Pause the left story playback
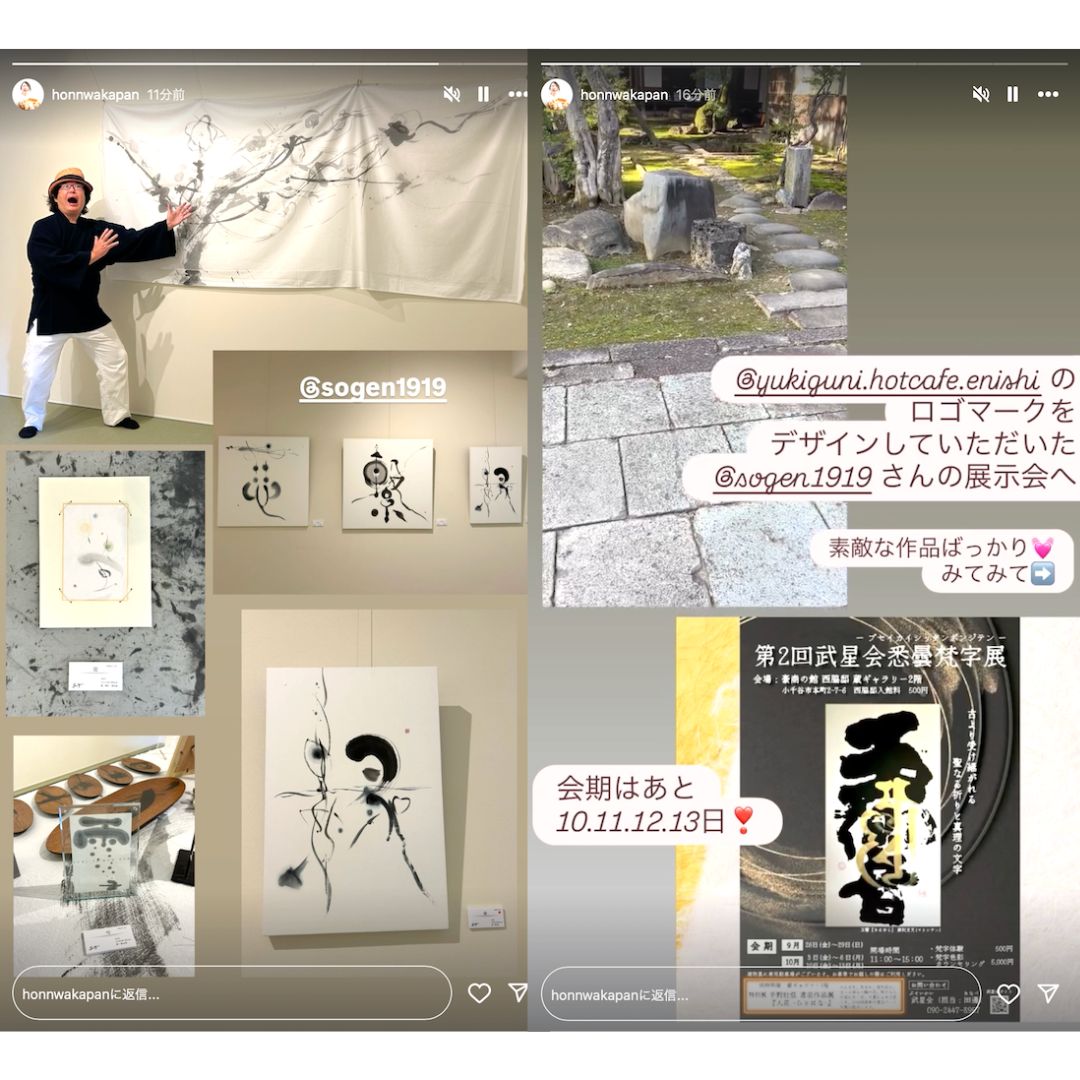Screen dimensions: 1080x1080 click(x=484, y=94)
